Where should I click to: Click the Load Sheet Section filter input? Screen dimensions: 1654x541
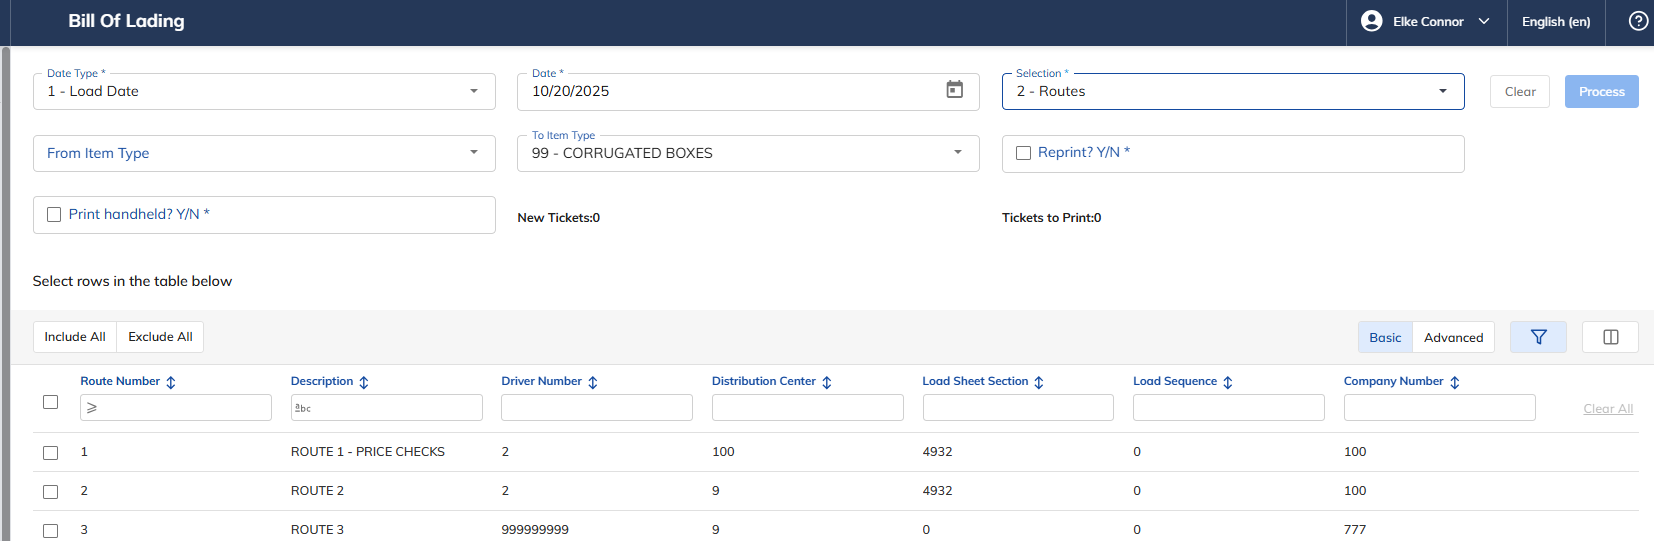point(1018,407)
